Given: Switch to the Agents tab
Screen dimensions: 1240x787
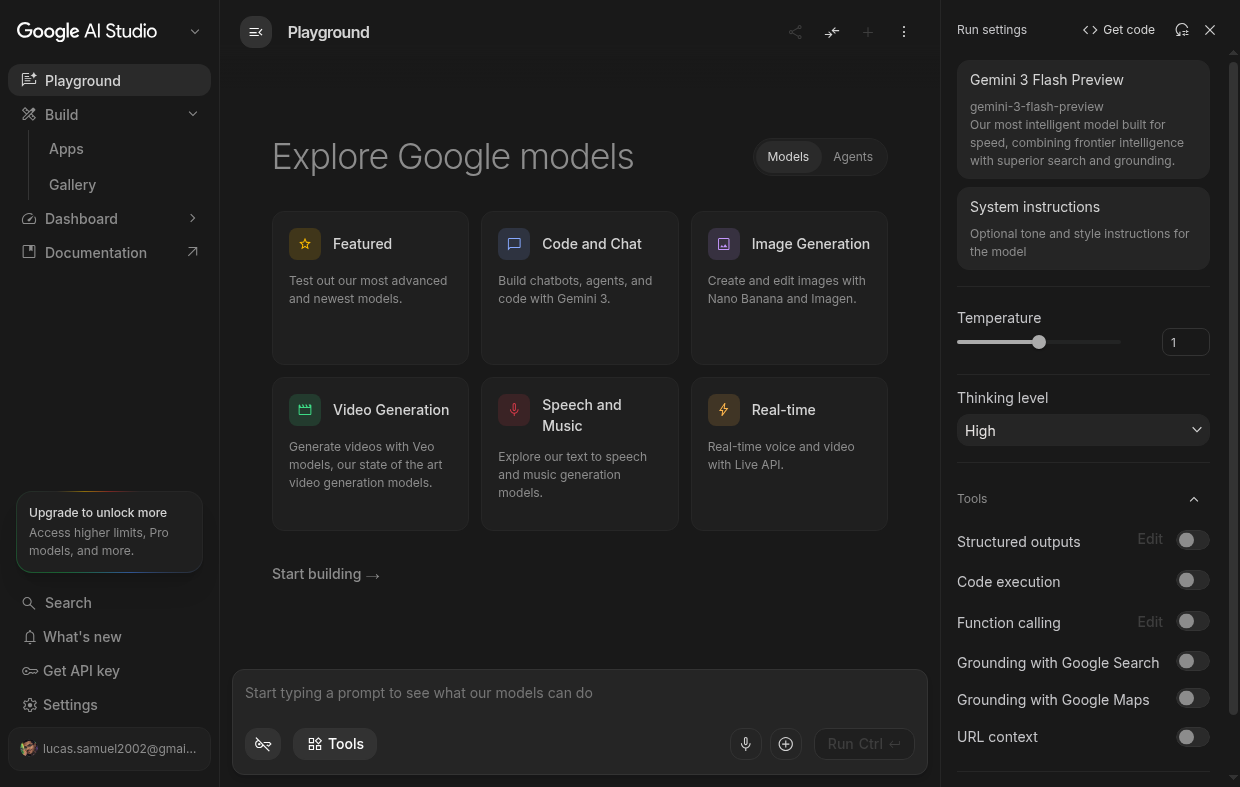Looking at the screenshot, I should (x=853, y=157).
